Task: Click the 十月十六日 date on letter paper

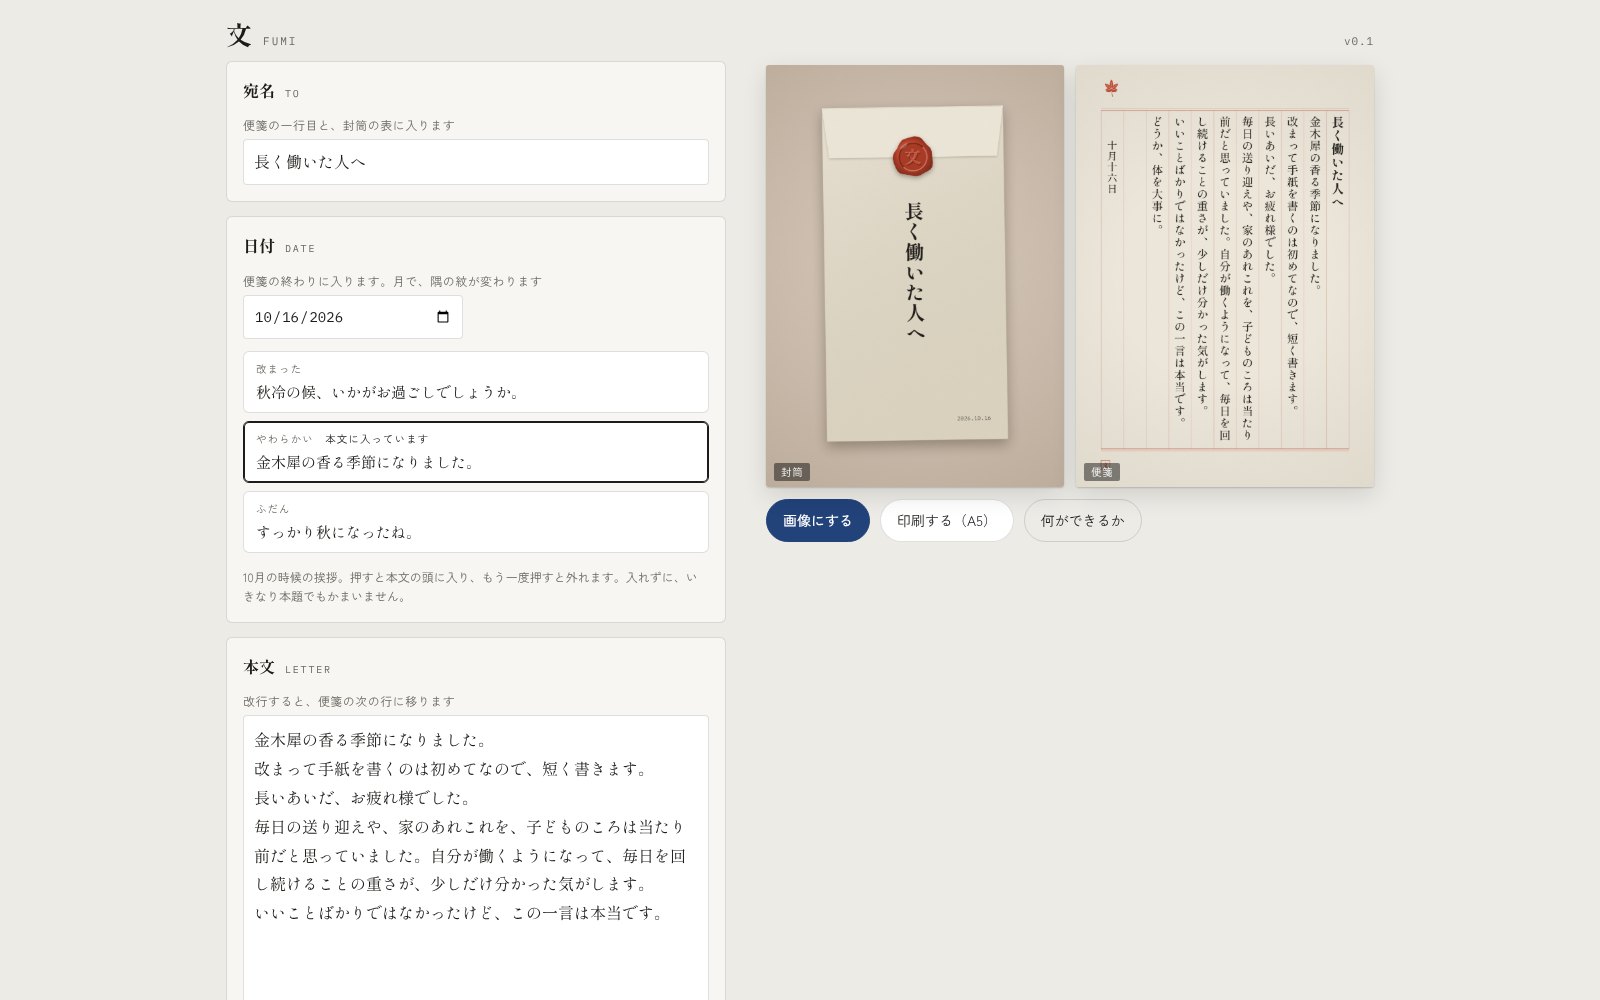Action: point(1112,167)
